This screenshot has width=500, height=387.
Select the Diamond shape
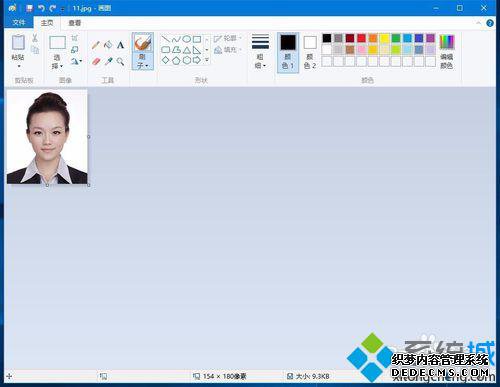[x=166, y=60]
